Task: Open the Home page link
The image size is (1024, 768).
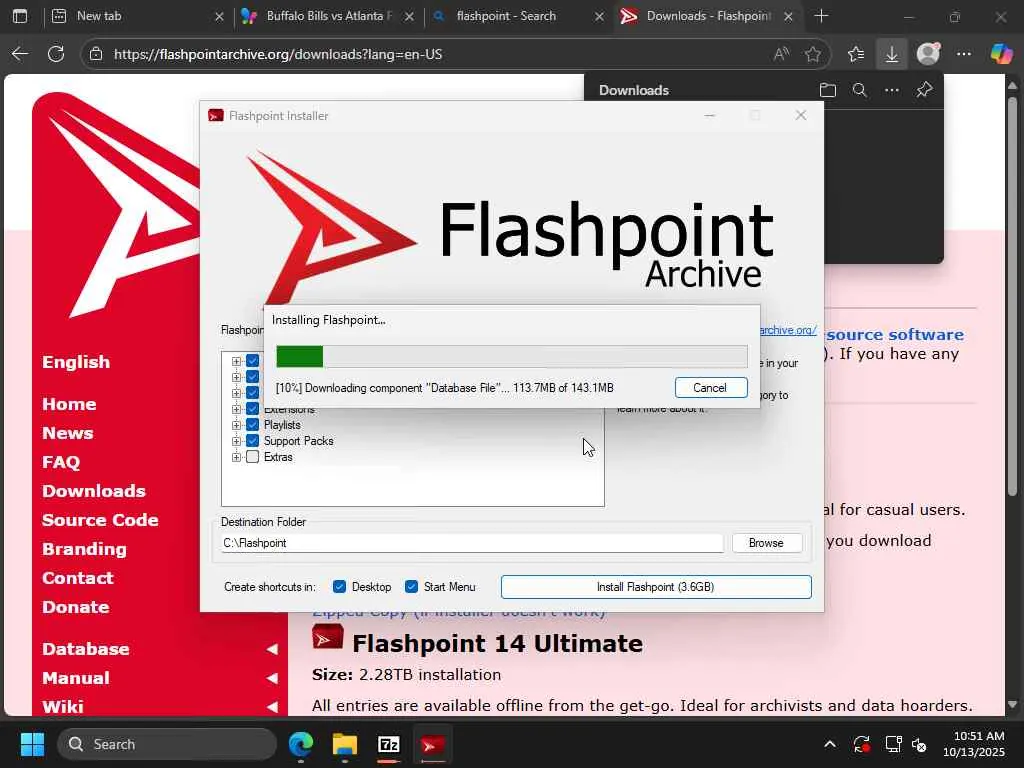Action: pos(69,404)
